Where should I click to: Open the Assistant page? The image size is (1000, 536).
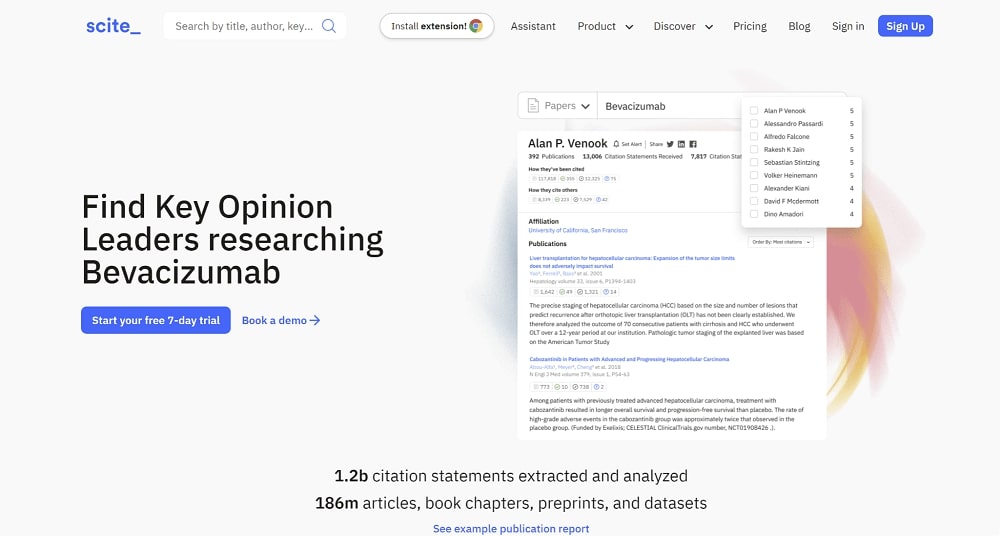[x=533, y=26]
